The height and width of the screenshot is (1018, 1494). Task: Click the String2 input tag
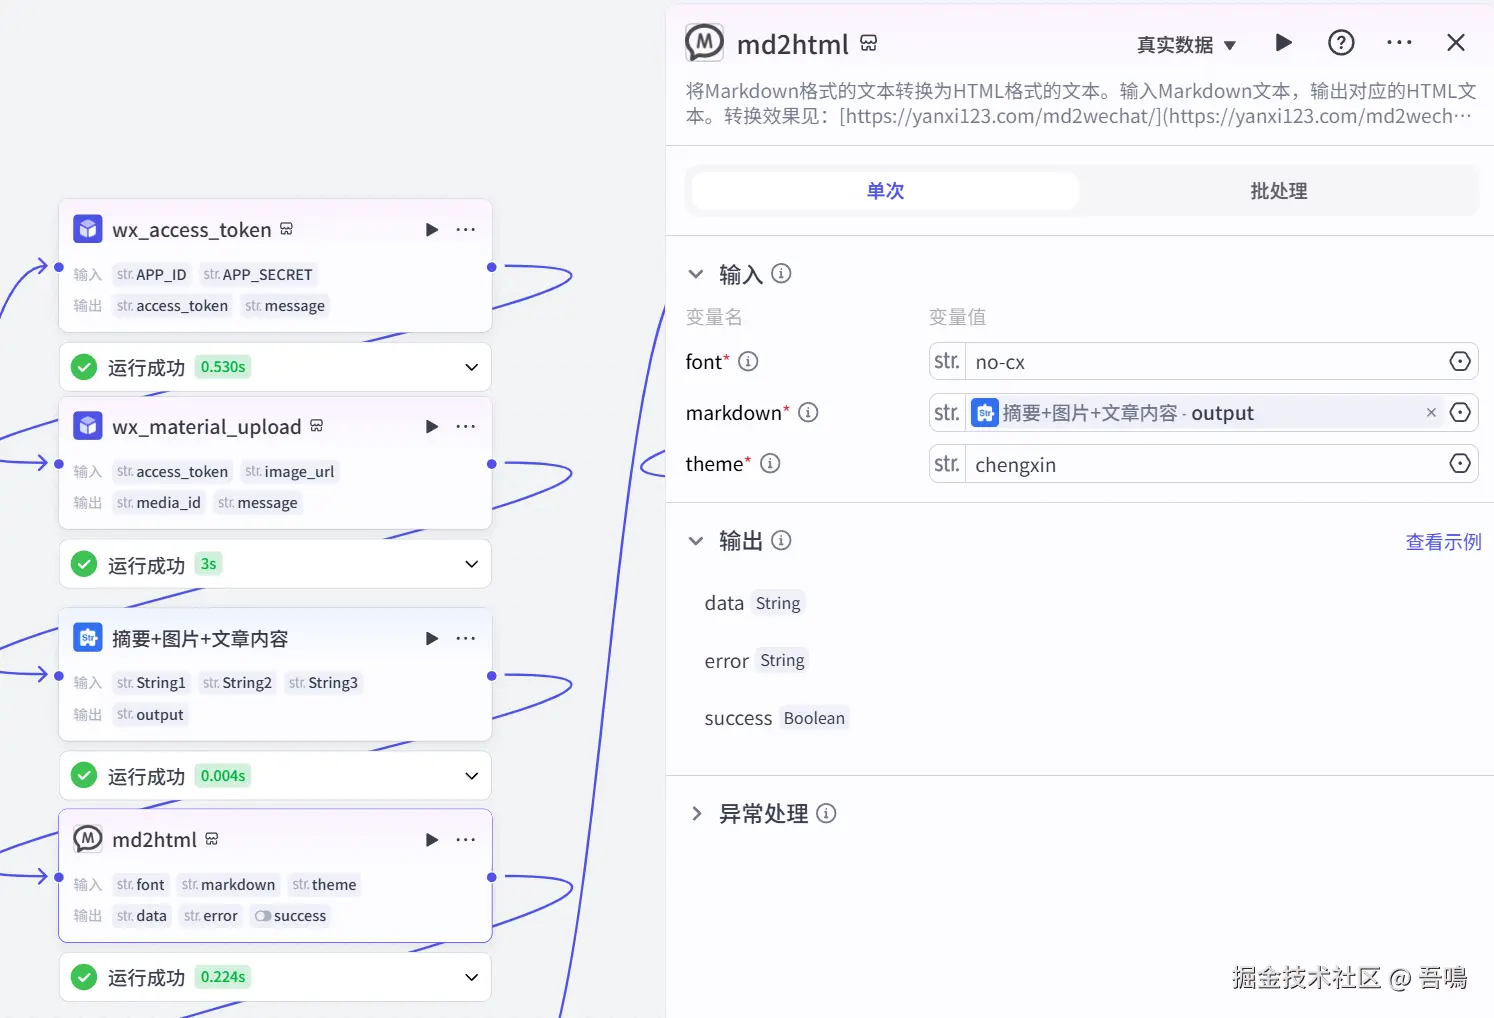(x=237, y=683)
